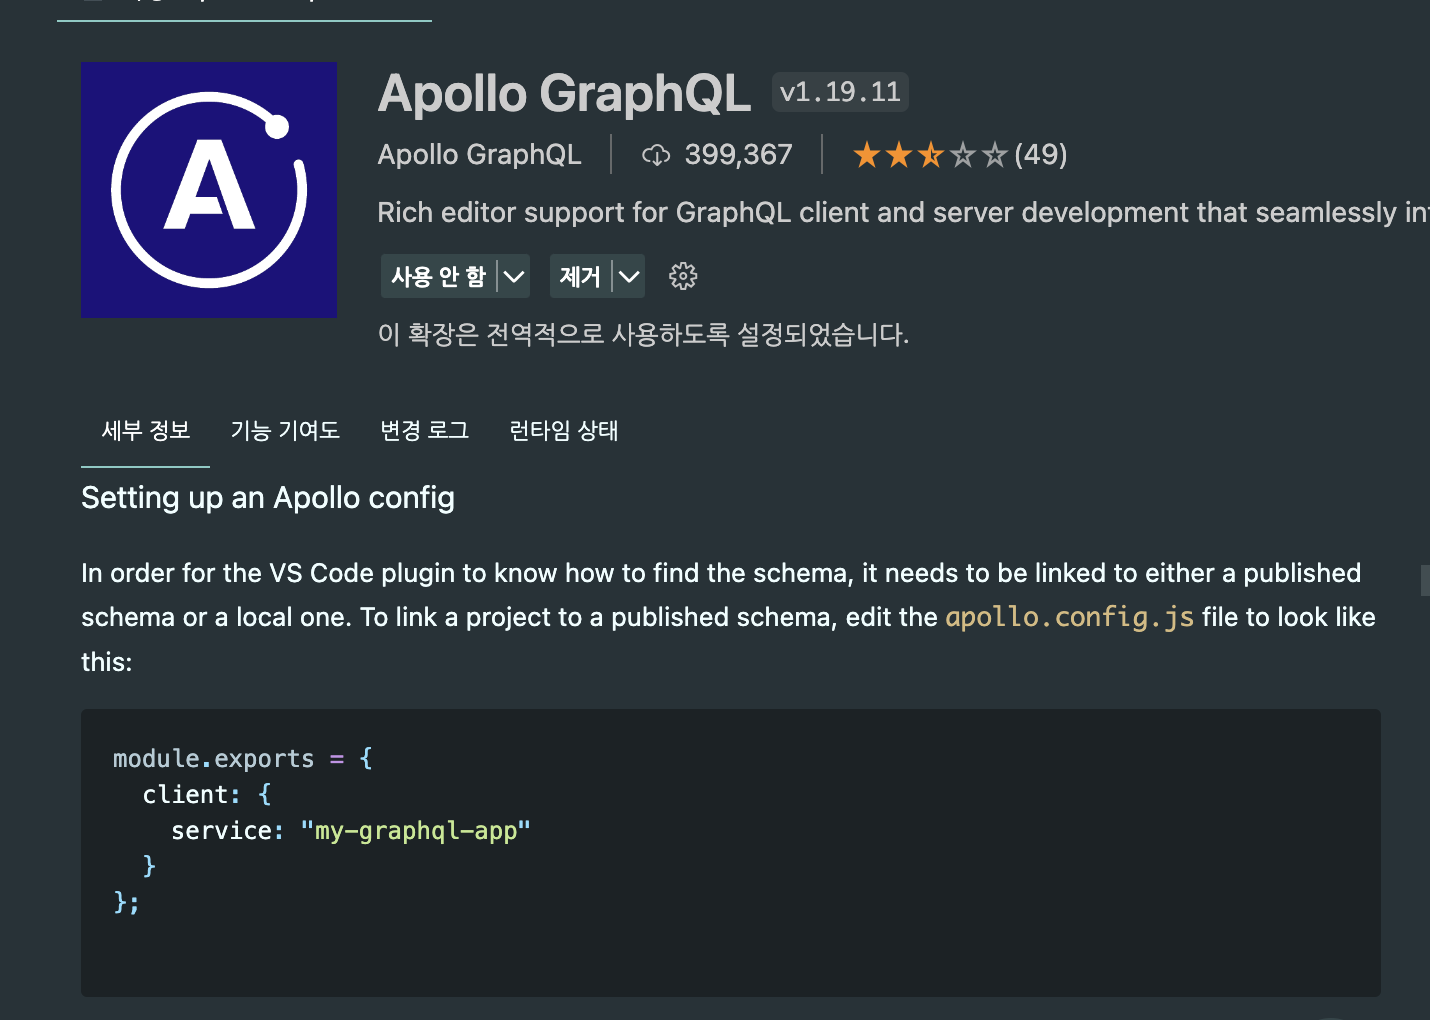
Task: Click the Apollo GraphQL publisher name
Action: [479, 155]
